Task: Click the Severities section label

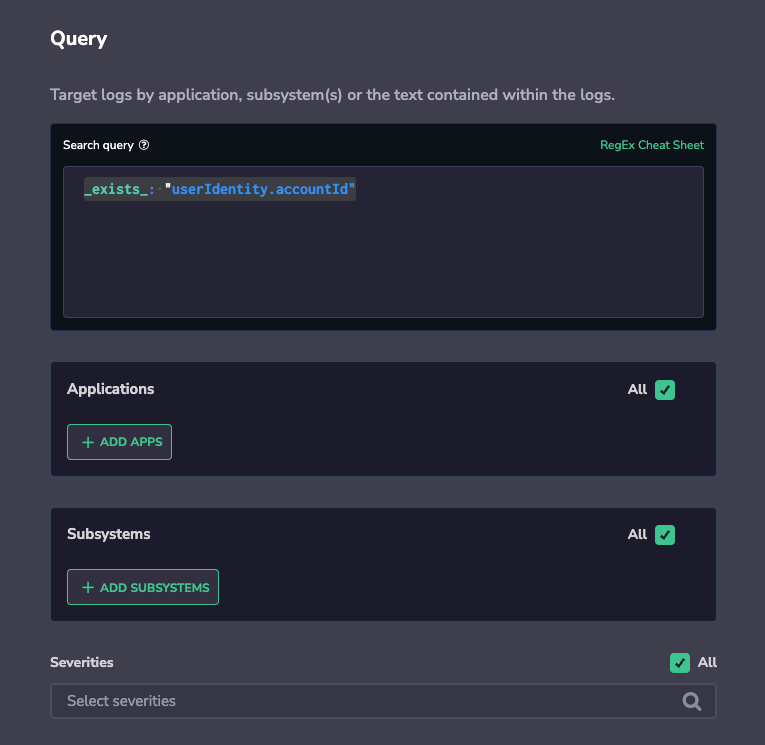Action: tap(82, 662)
